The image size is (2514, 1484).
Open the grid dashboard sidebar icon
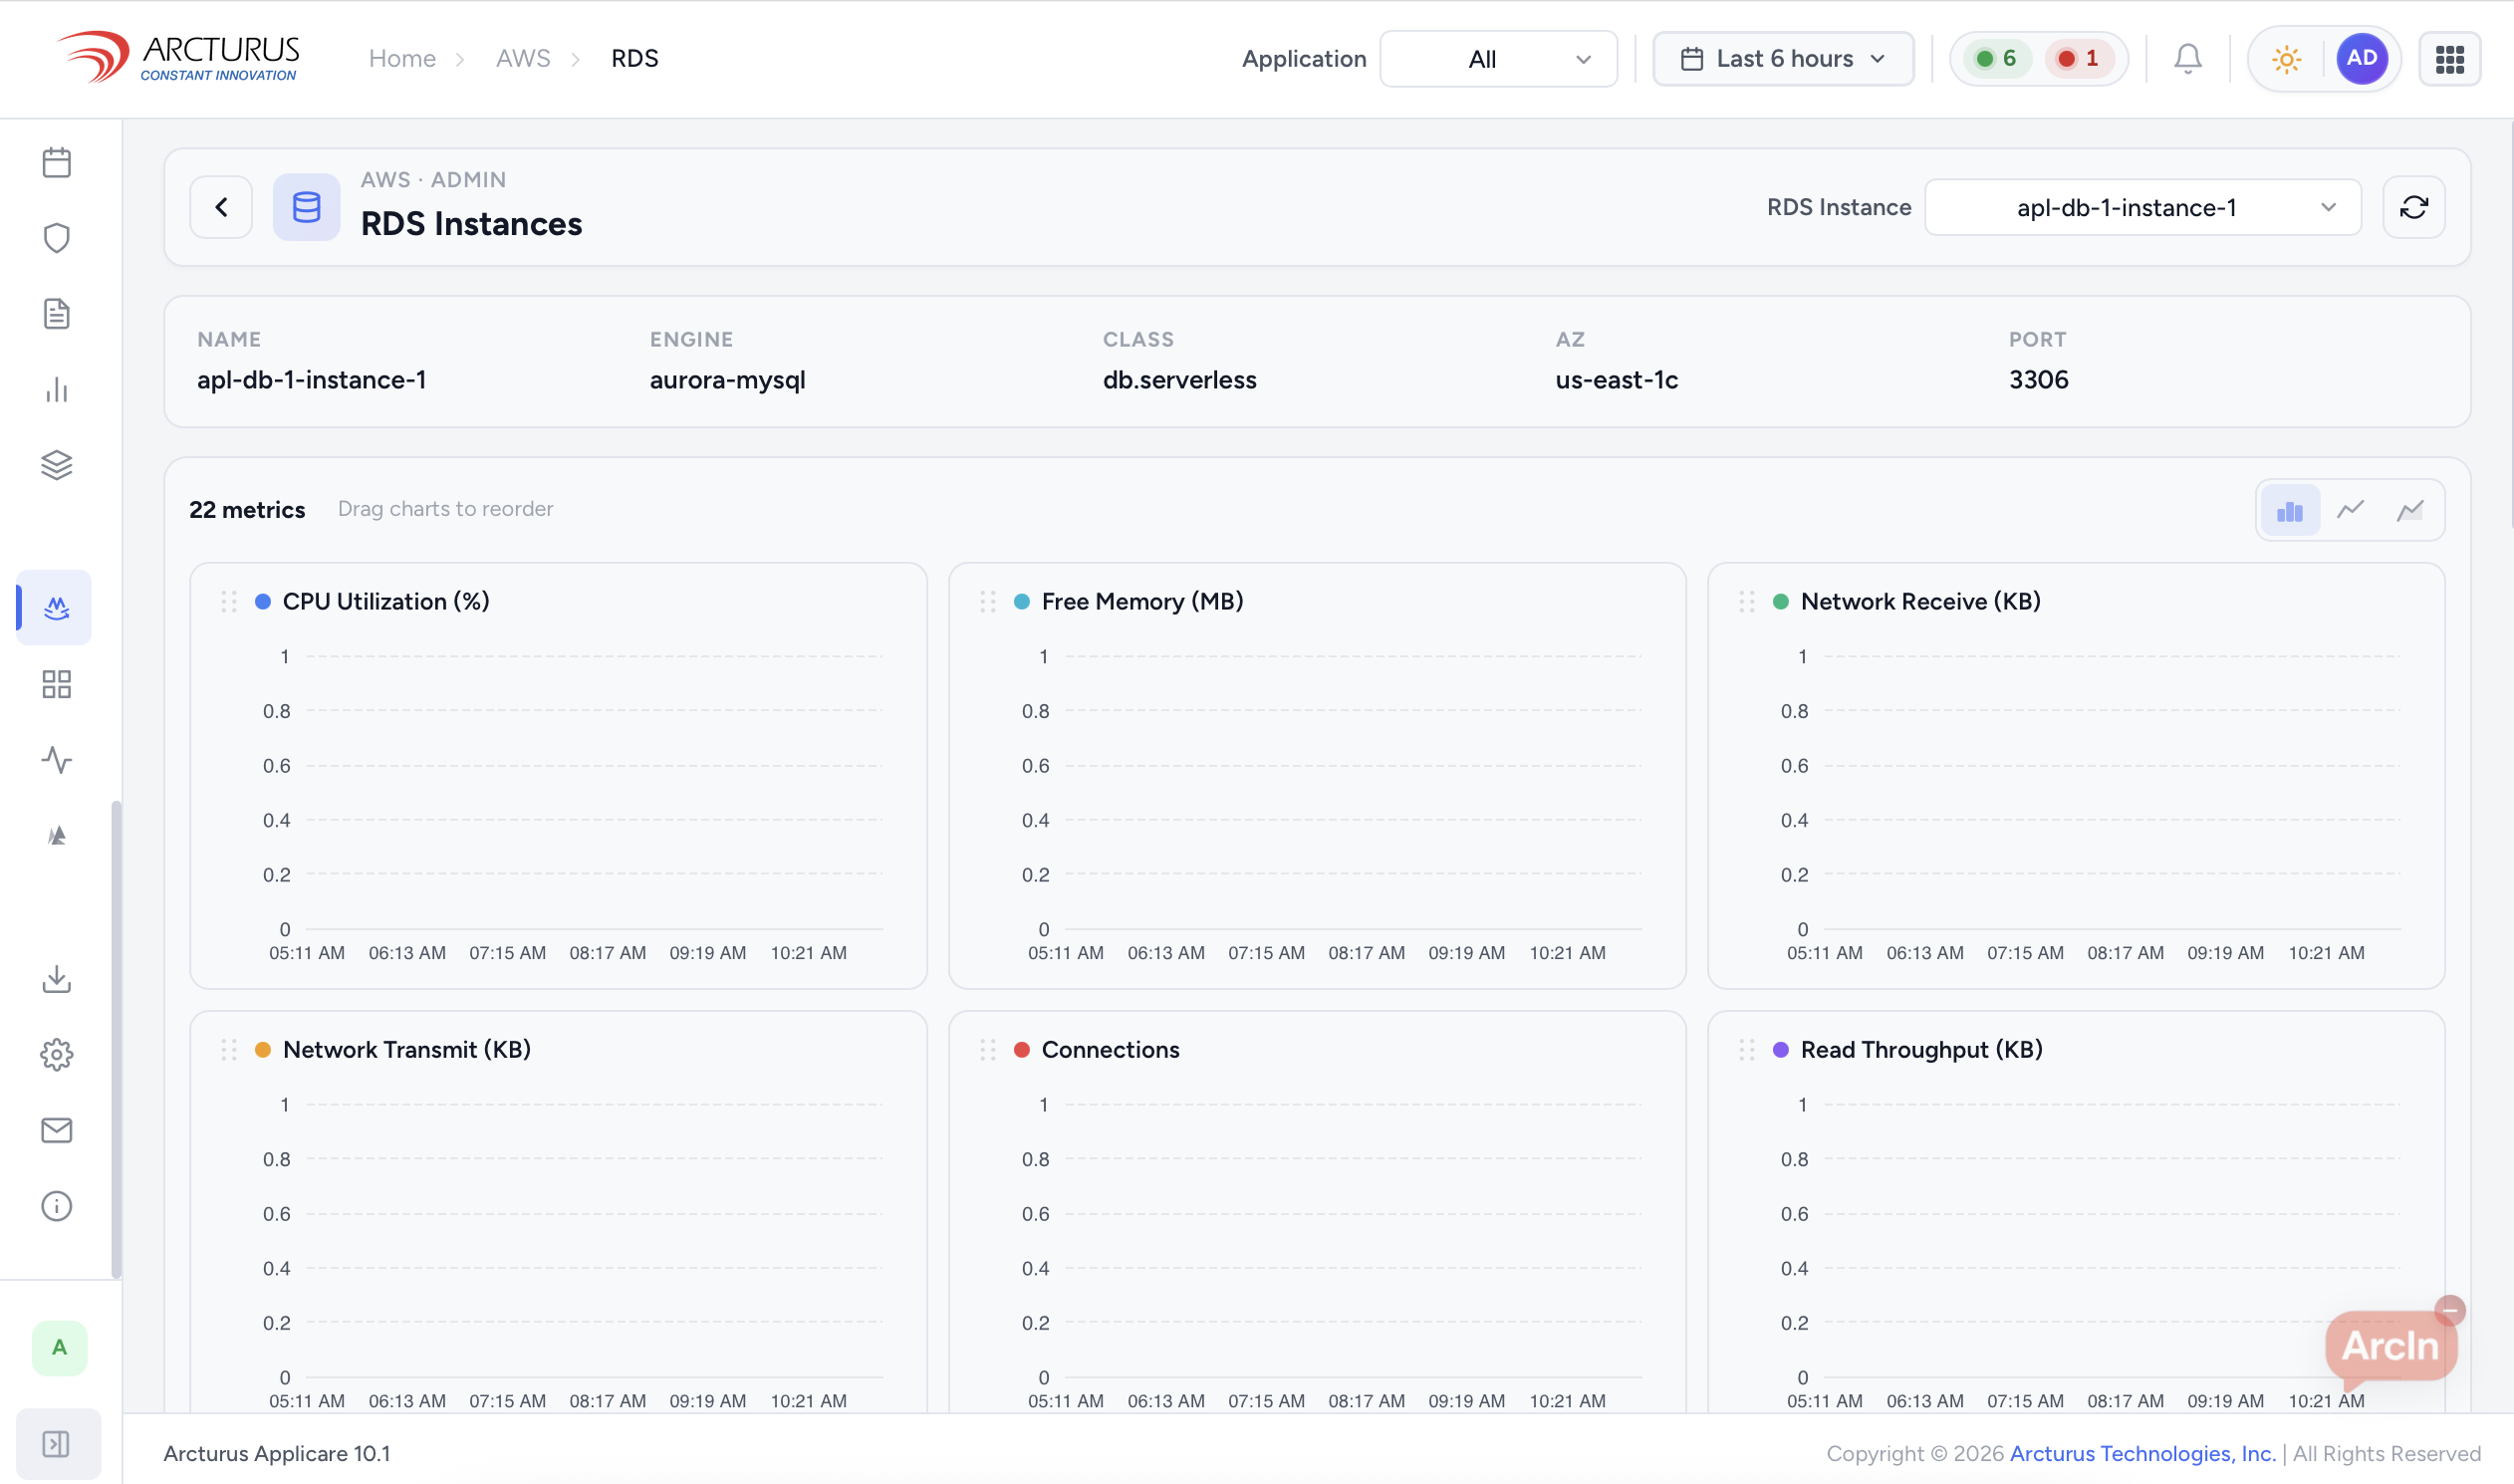(57, 685)
